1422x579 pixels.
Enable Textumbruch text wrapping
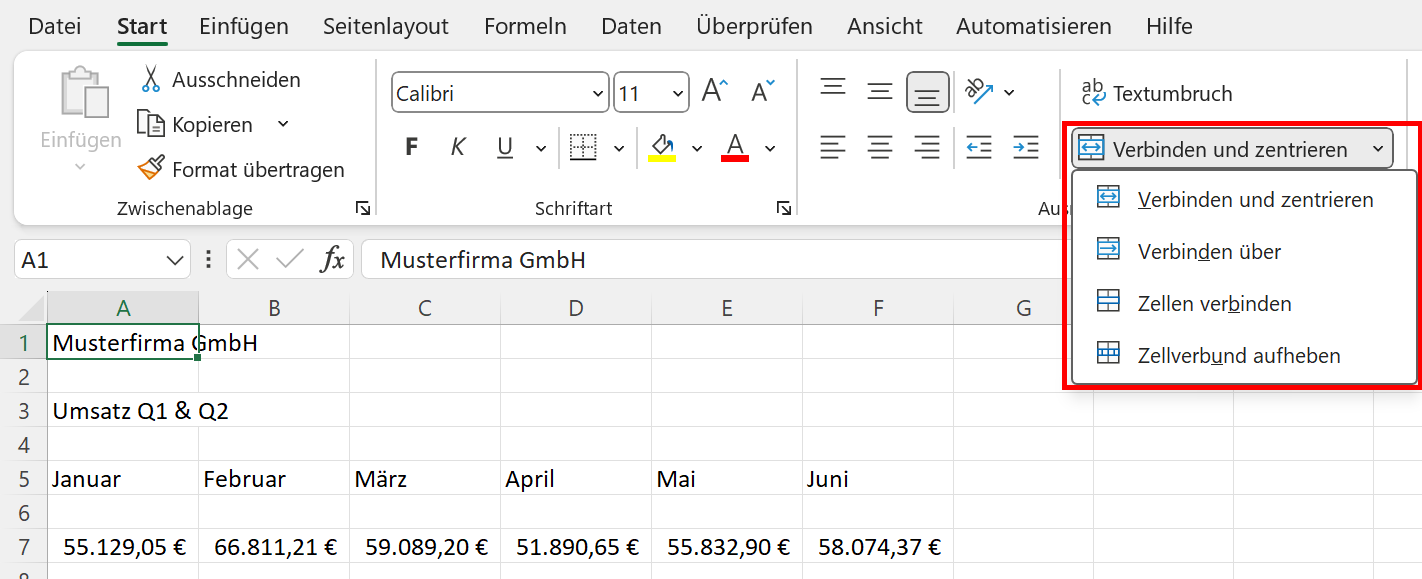click(1157, 94)
